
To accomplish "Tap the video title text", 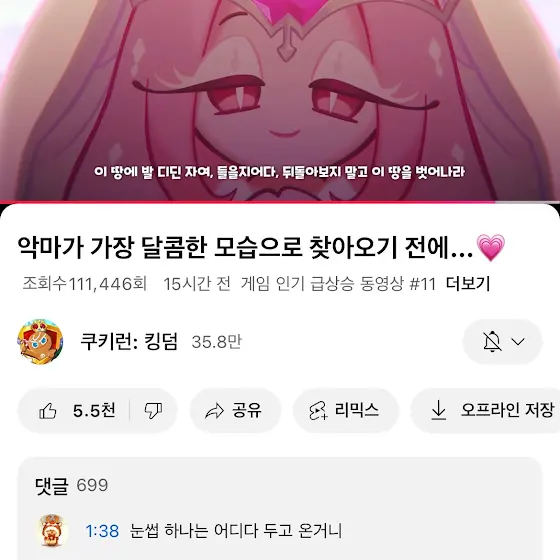I will coord(261,248).
